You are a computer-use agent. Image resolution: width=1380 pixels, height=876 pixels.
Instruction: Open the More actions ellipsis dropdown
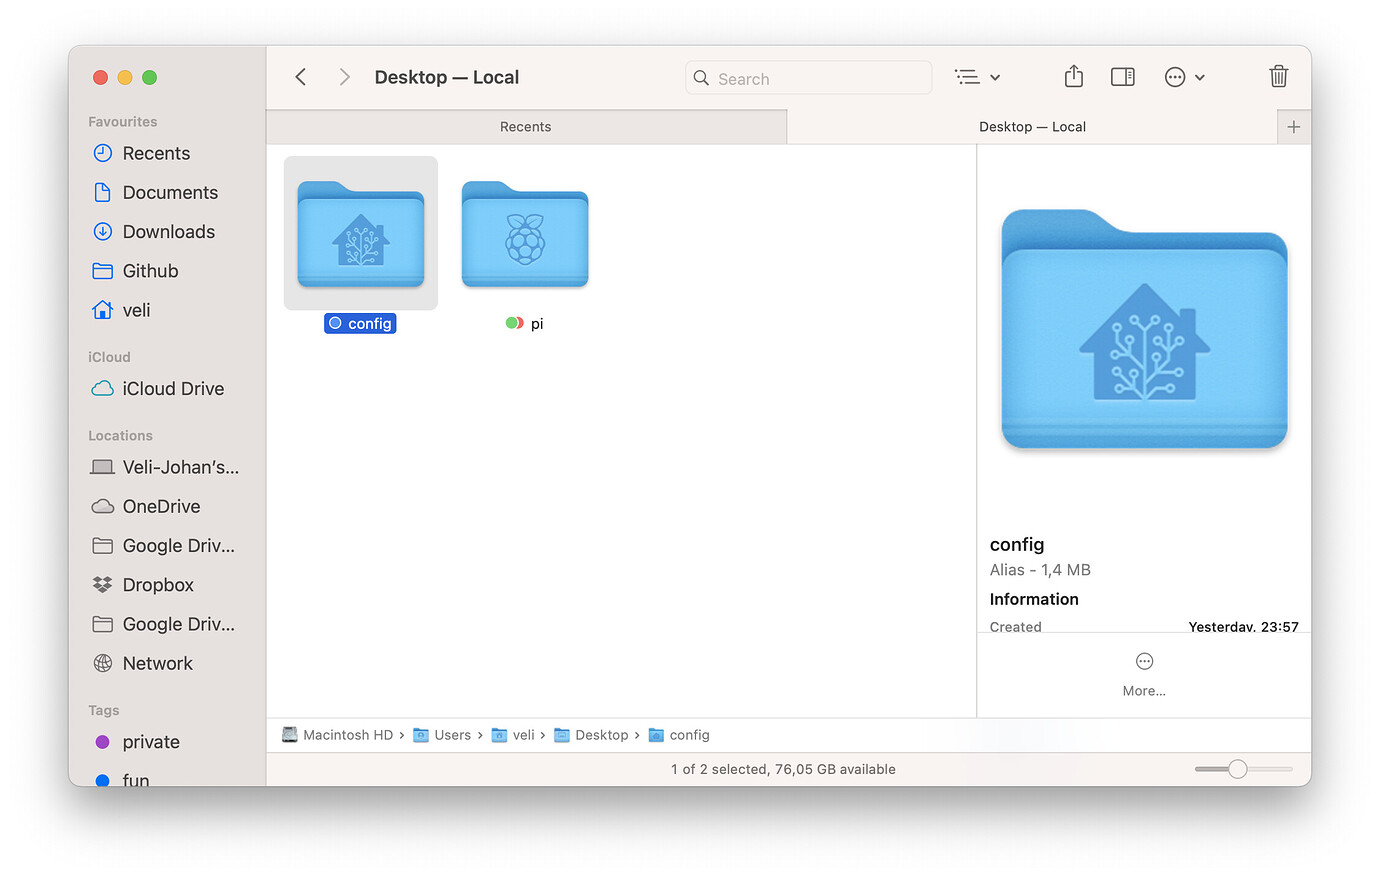click(1184, 76)
